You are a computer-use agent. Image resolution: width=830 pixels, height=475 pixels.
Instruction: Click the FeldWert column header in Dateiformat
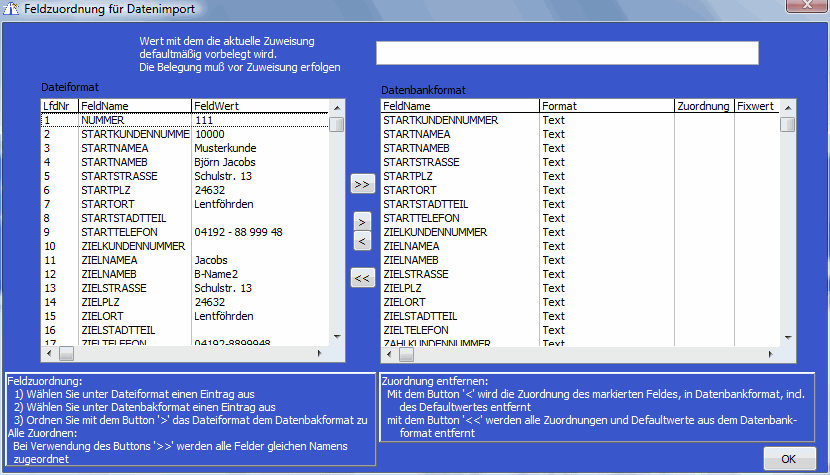(260, 105)
